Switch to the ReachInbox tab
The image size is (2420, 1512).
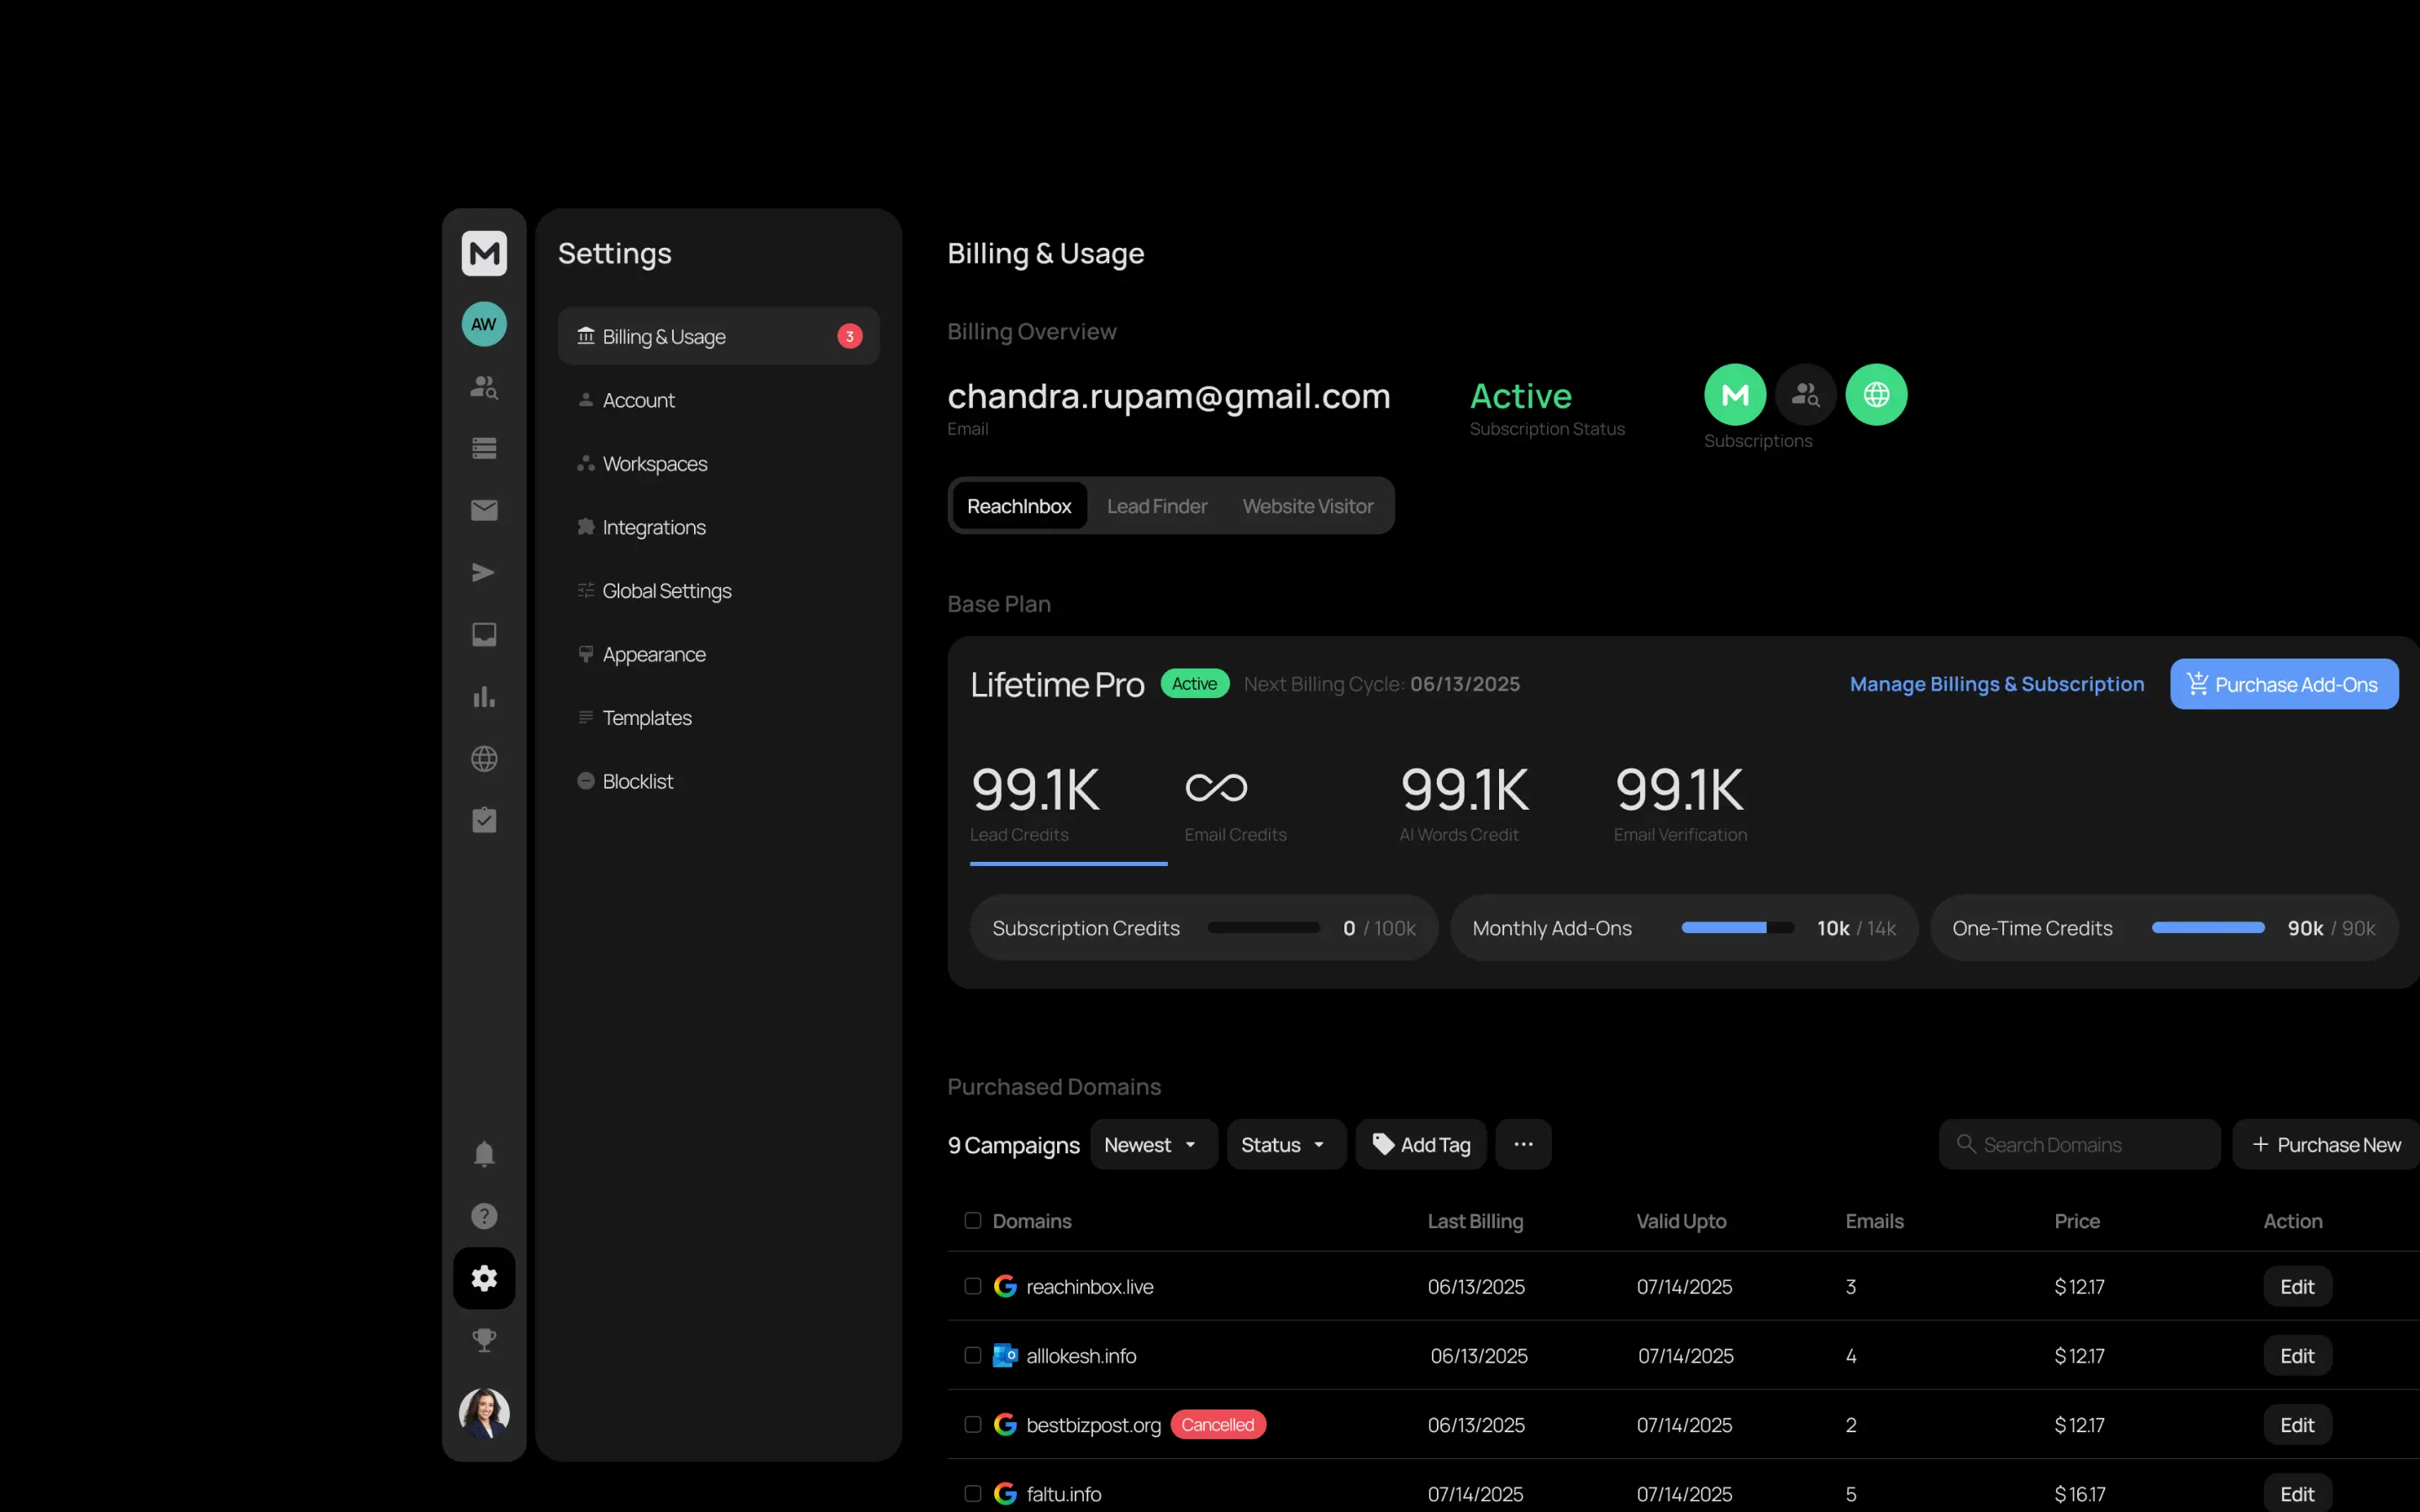(x=1019, y=506)
